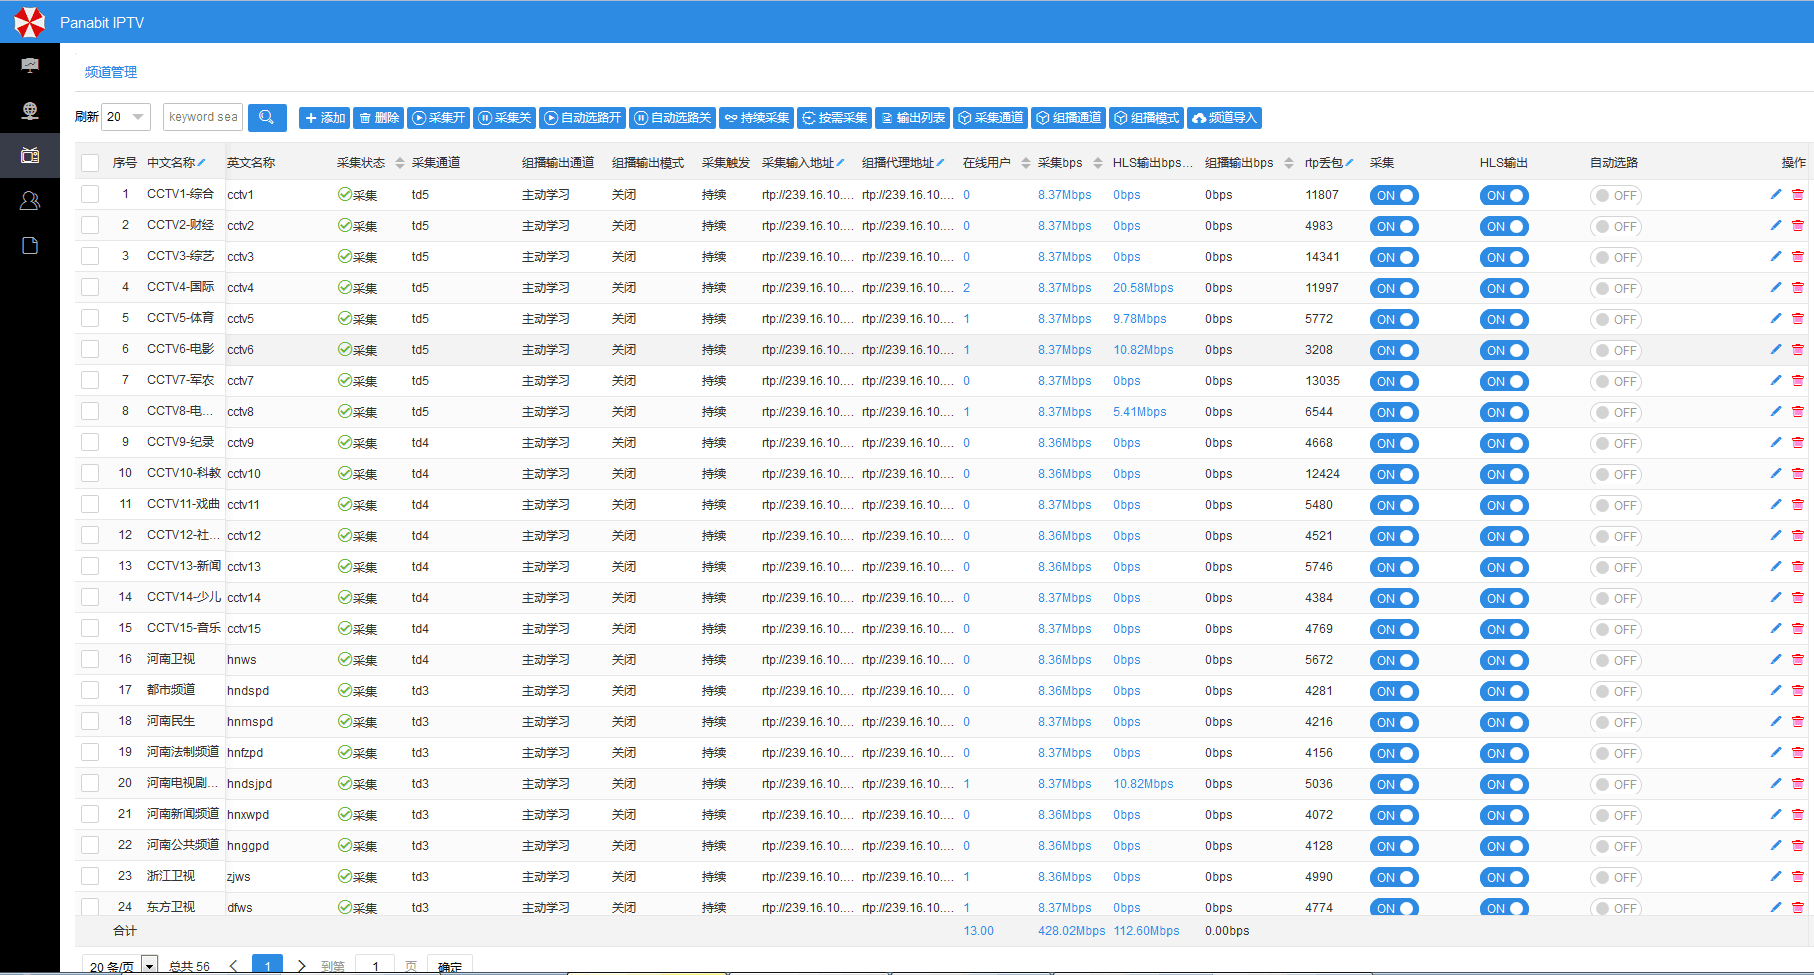Click the 组播模式 button
1814x975 pixels.
1147,118
